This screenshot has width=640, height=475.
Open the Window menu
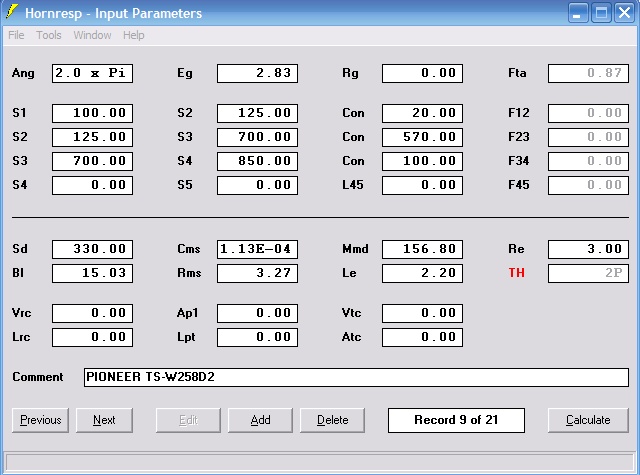92,35
